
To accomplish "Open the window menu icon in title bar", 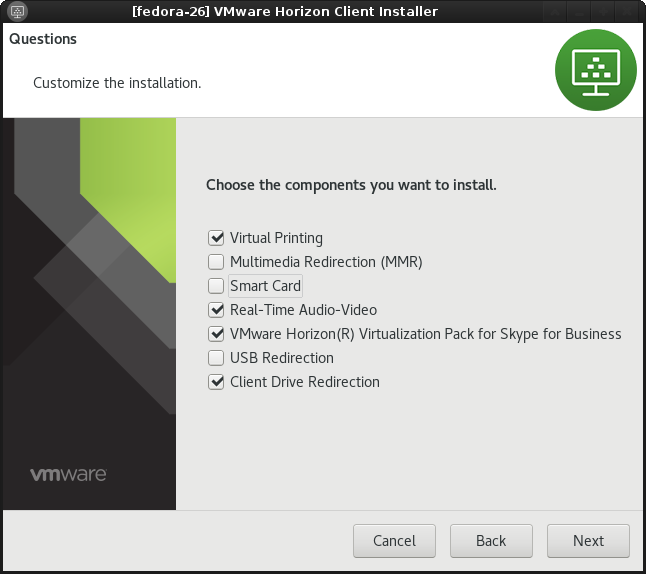I will point(17,11).
